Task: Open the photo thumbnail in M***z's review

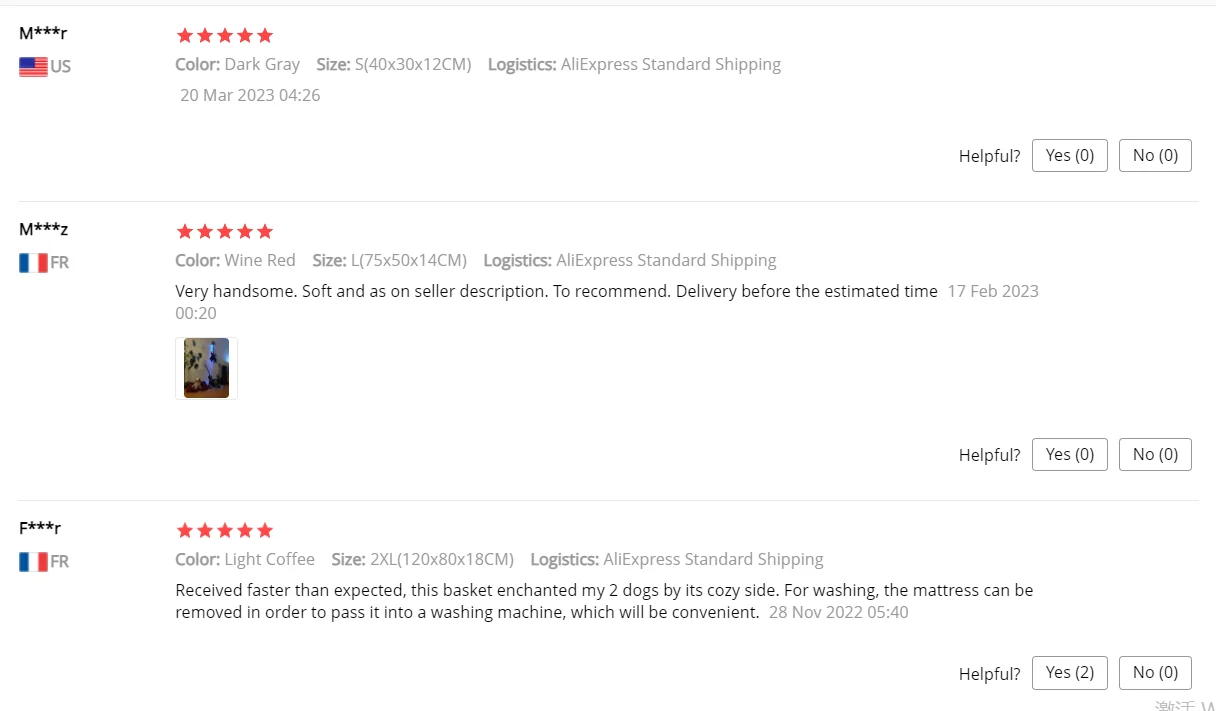Action: coord(206,368)
